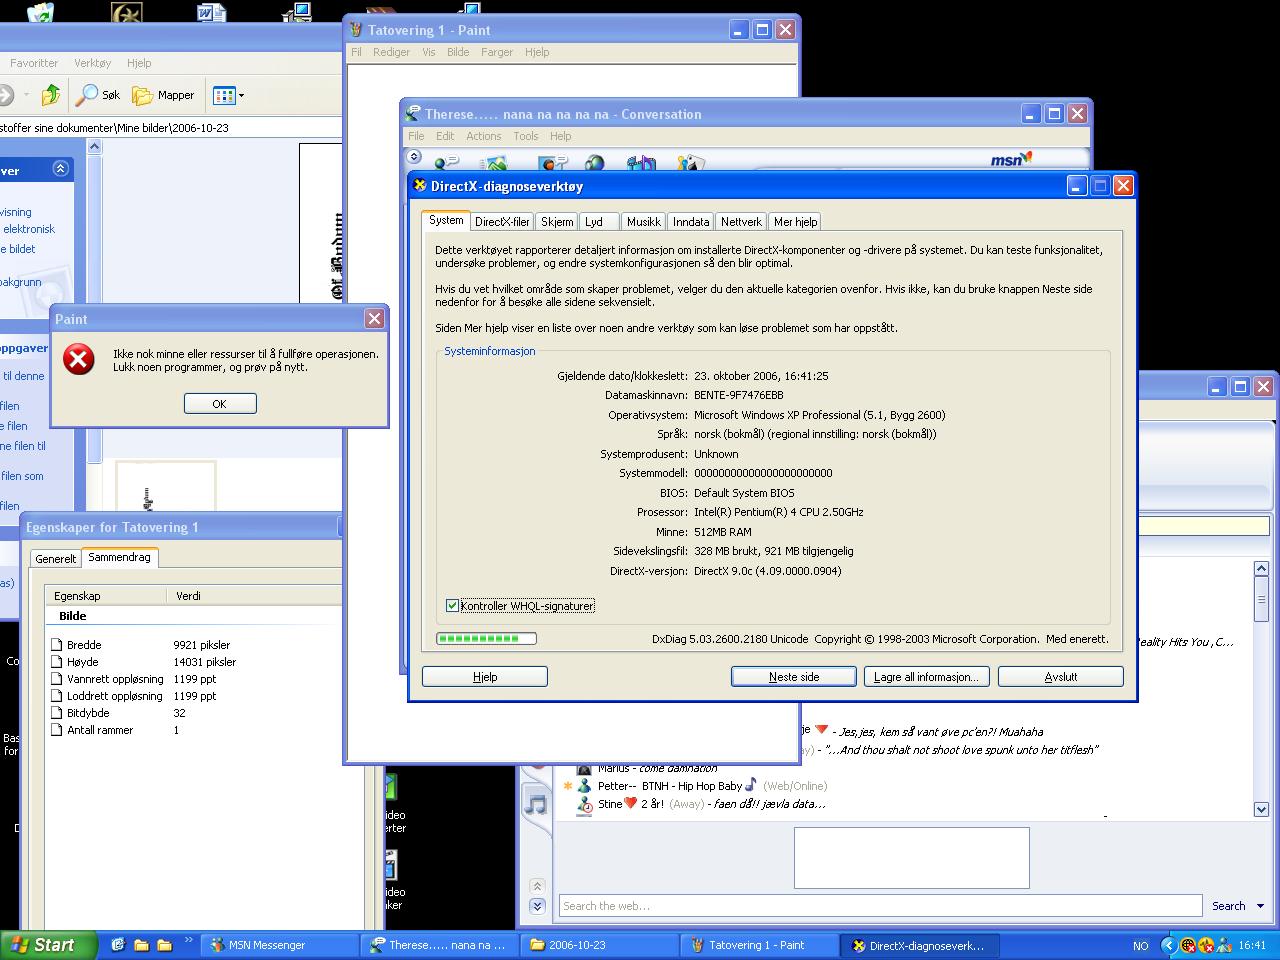1280x960 pixels.
Task: Click the Send files icon in the Conversation toolbar
Action: 494,163
